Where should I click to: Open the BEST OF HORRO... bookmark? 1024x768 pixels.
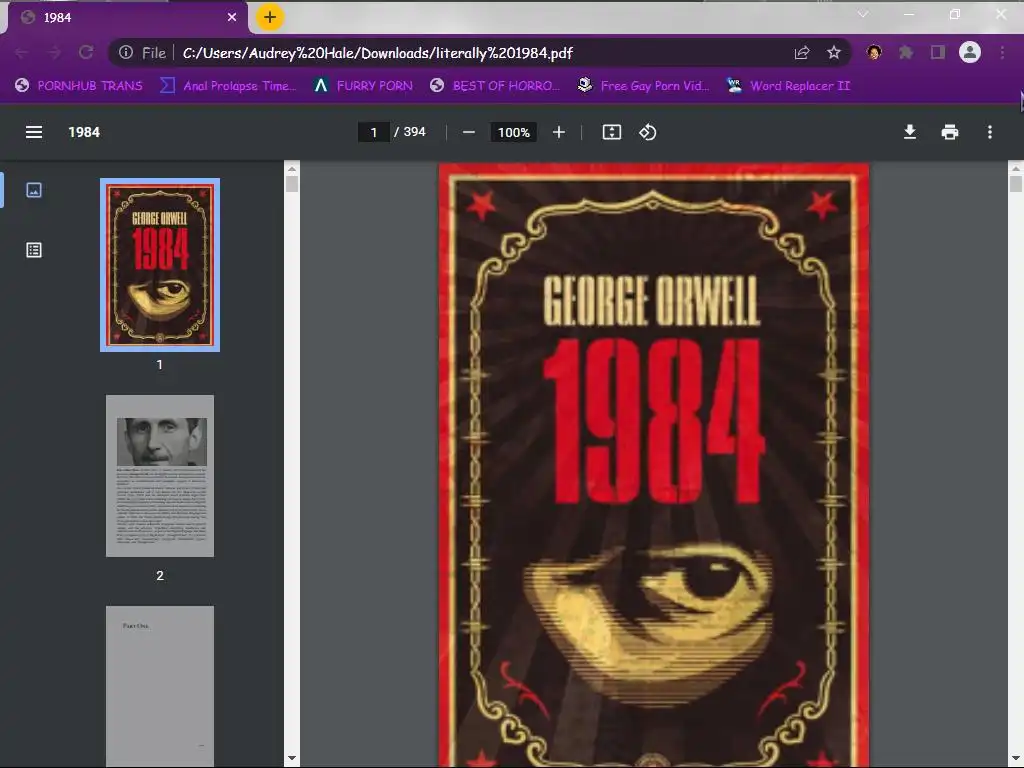[x=495, y=86]
